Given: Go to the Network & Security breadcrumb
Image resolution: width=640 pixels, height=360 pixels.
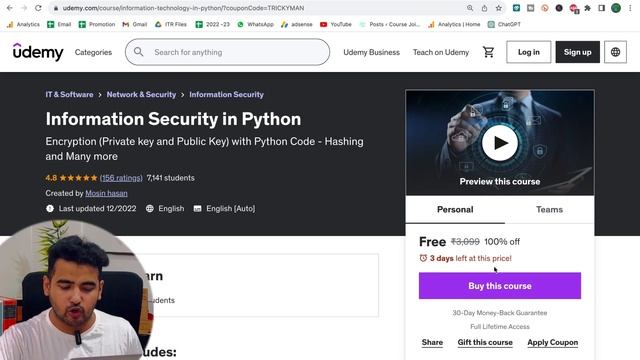Looking at the screenshot, I should point(141,94).
